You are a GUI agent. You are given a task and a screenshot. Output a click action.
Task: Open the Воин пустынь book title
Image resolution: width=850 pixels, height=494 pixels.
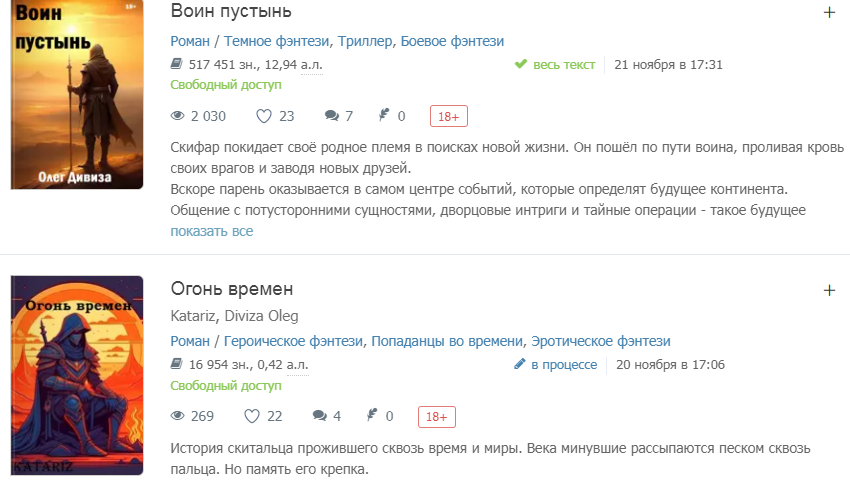point(231,12)
